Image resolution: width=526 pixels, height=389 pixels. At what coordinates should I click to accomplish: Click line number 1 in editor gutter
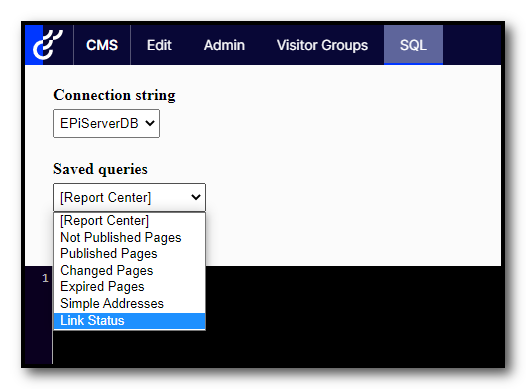[46, 278]
